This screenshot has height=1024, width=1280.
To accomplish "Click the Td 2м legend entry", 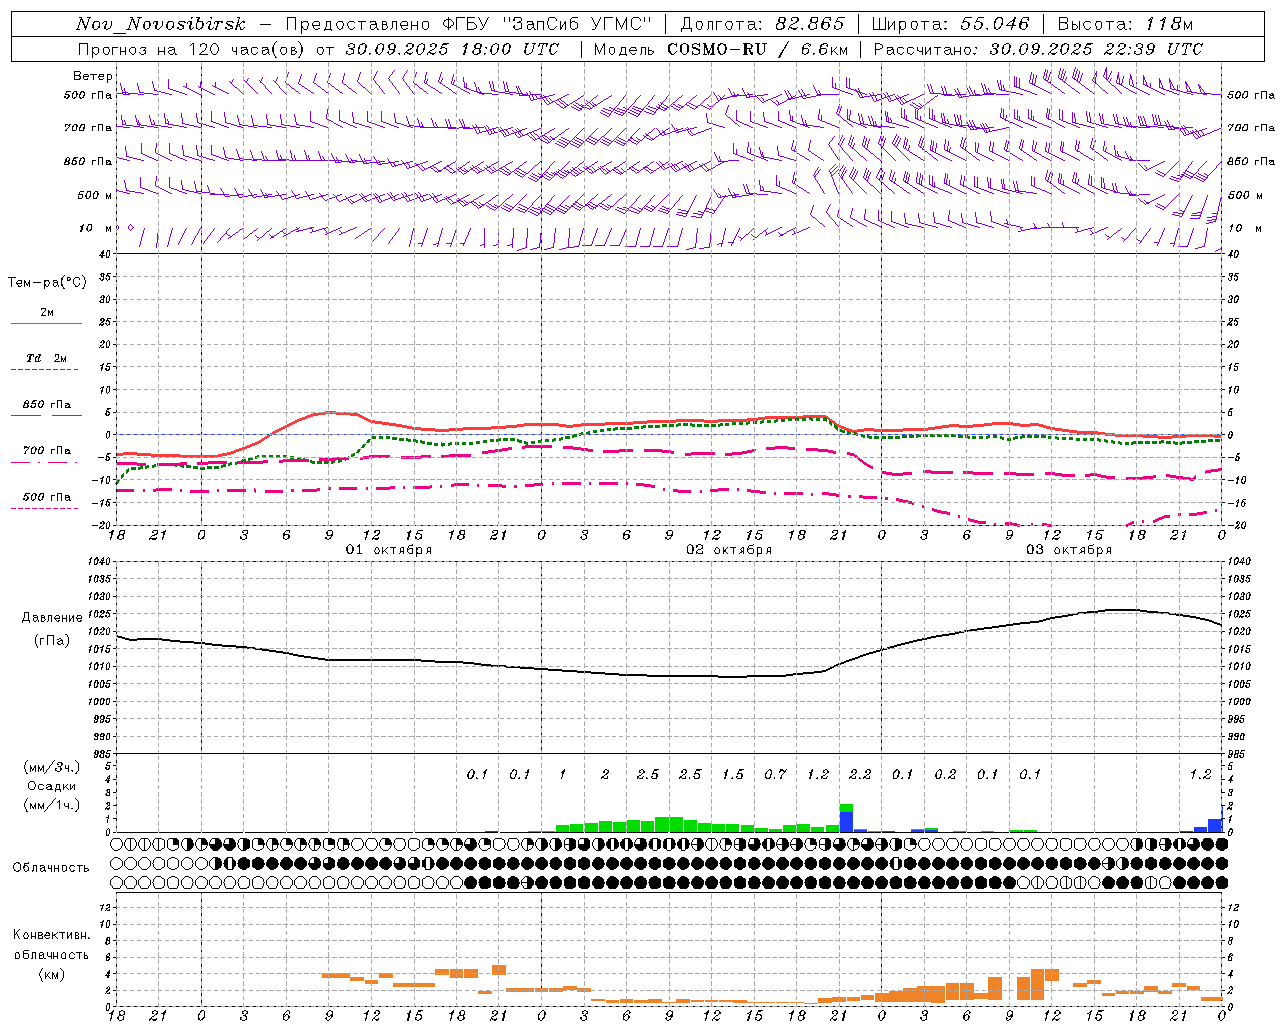I will coord(46,358).
